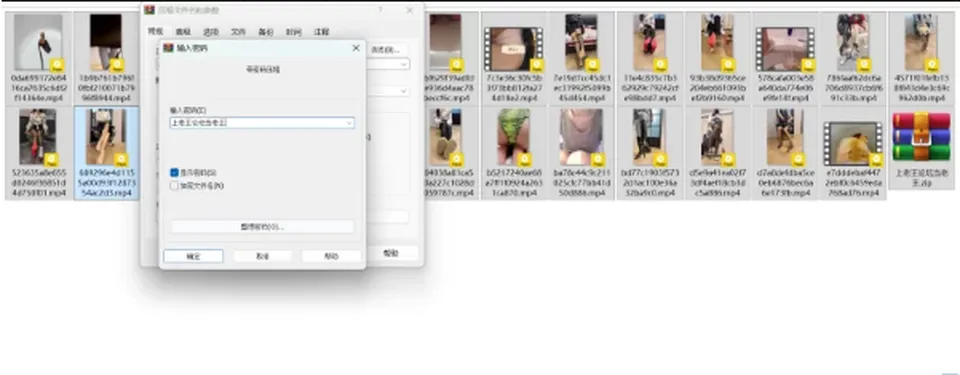This screenshot has width=960, height=375.
Task: Select video thumbnail of 93b38d9365ce...mp4
Action: [x=718, y=43]
